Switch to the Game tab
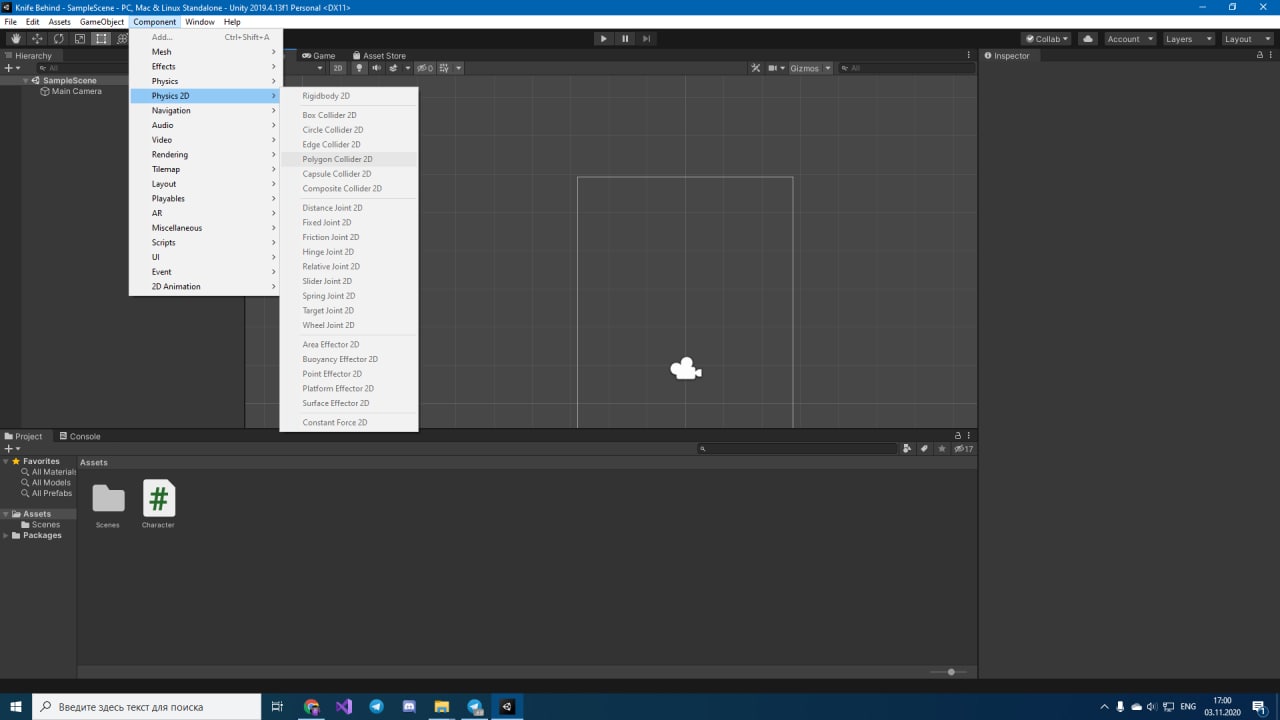1280x720 pixels. (319, 56)
